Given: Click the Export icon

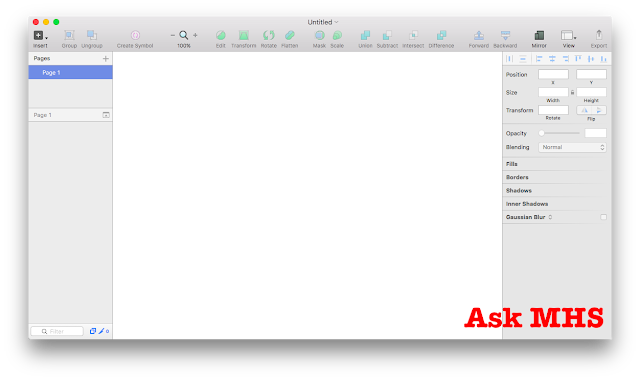Looking at the screenshot, I should 599,35.
